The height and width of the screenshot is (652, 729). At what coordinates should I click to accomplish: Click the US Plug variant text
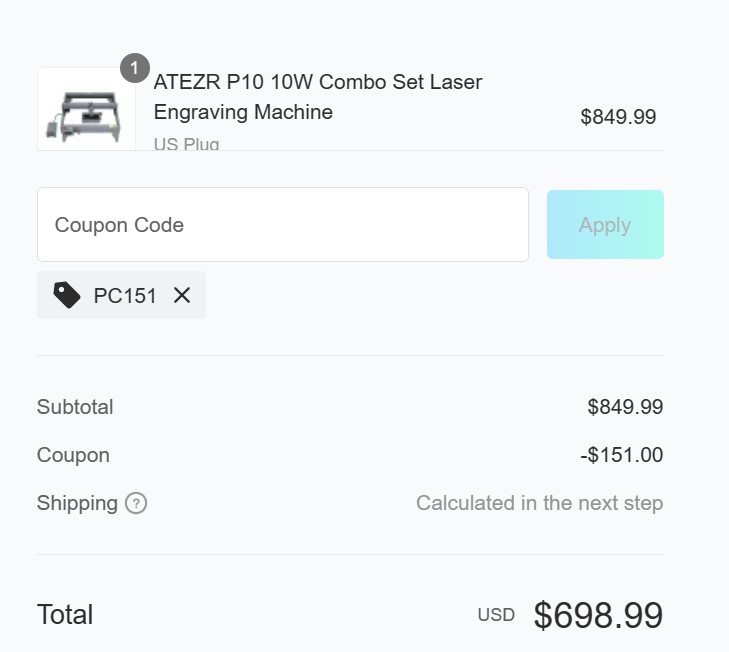coord(186,143)
